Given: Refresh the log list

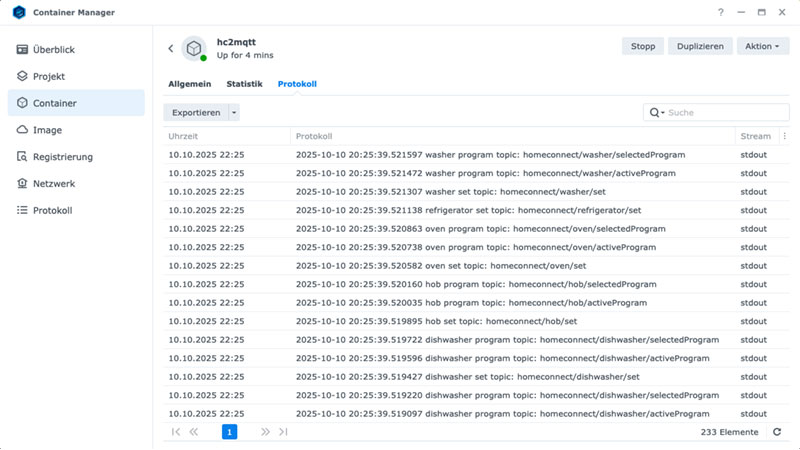Looking at the screenshot, I should click(x=777, y=432).
